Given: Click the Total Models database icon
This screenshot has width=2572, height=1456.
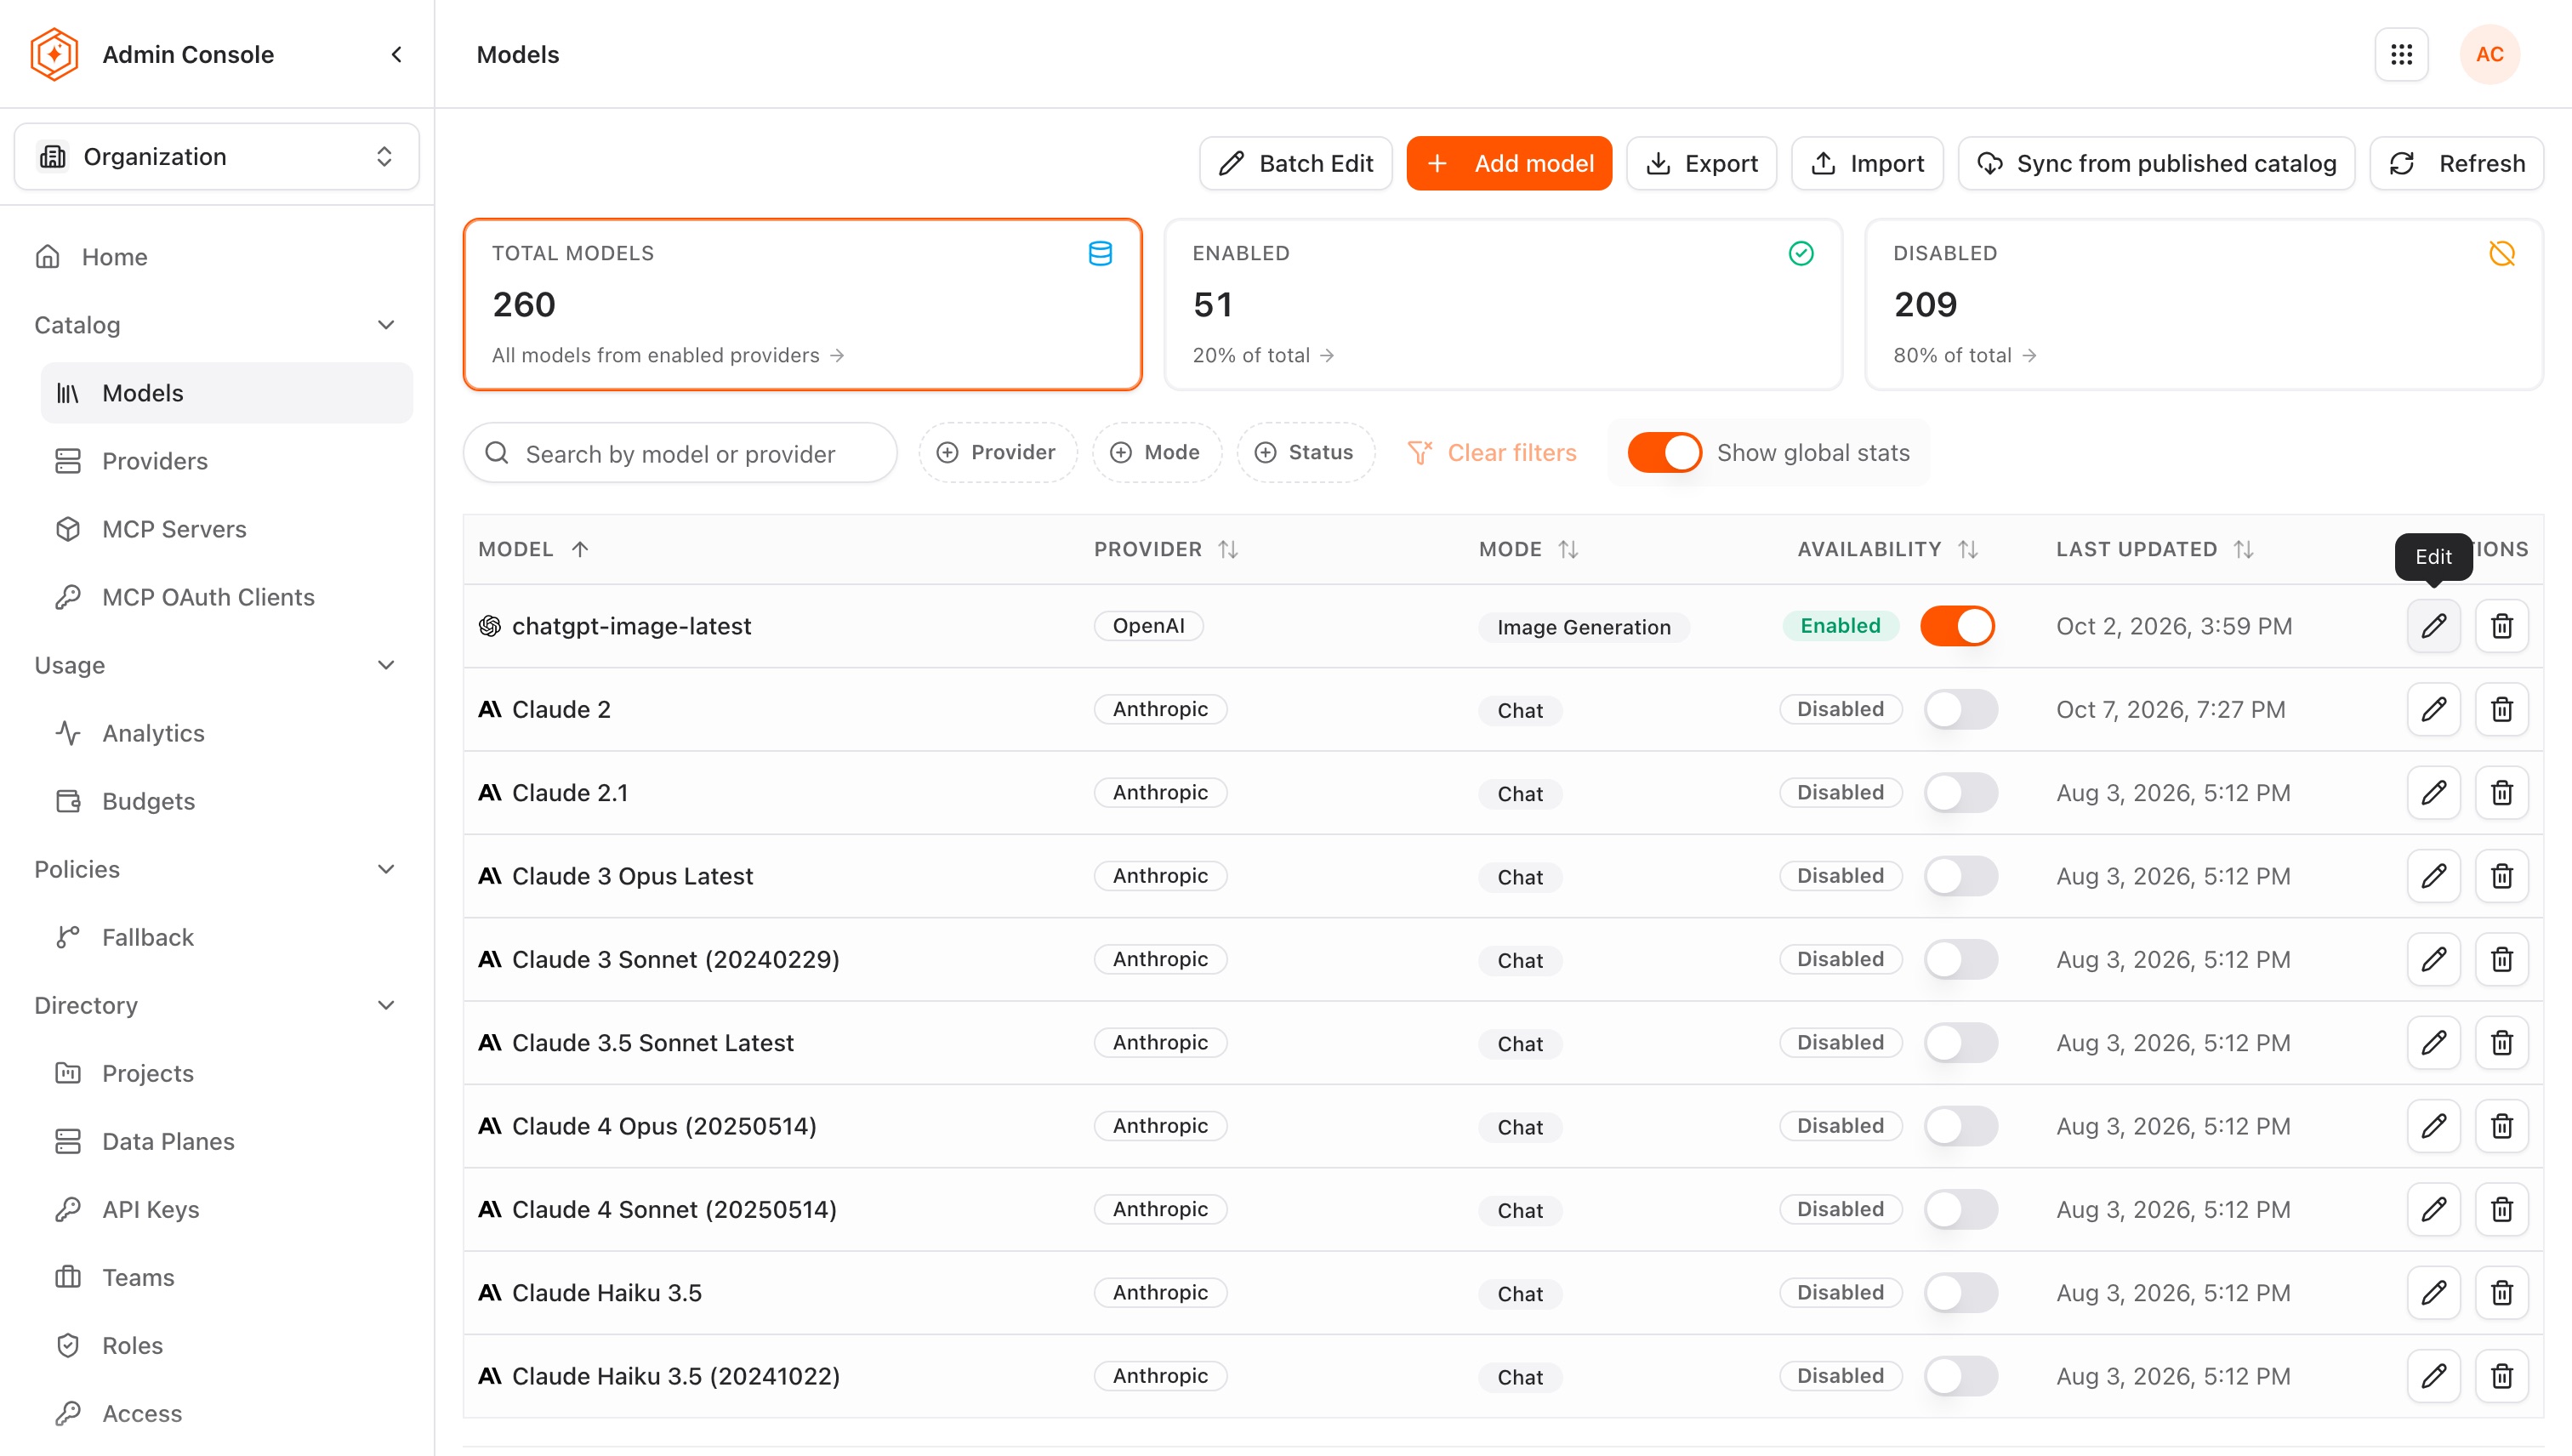Looking at the screenshot, I should click(x=1100, y=254).
